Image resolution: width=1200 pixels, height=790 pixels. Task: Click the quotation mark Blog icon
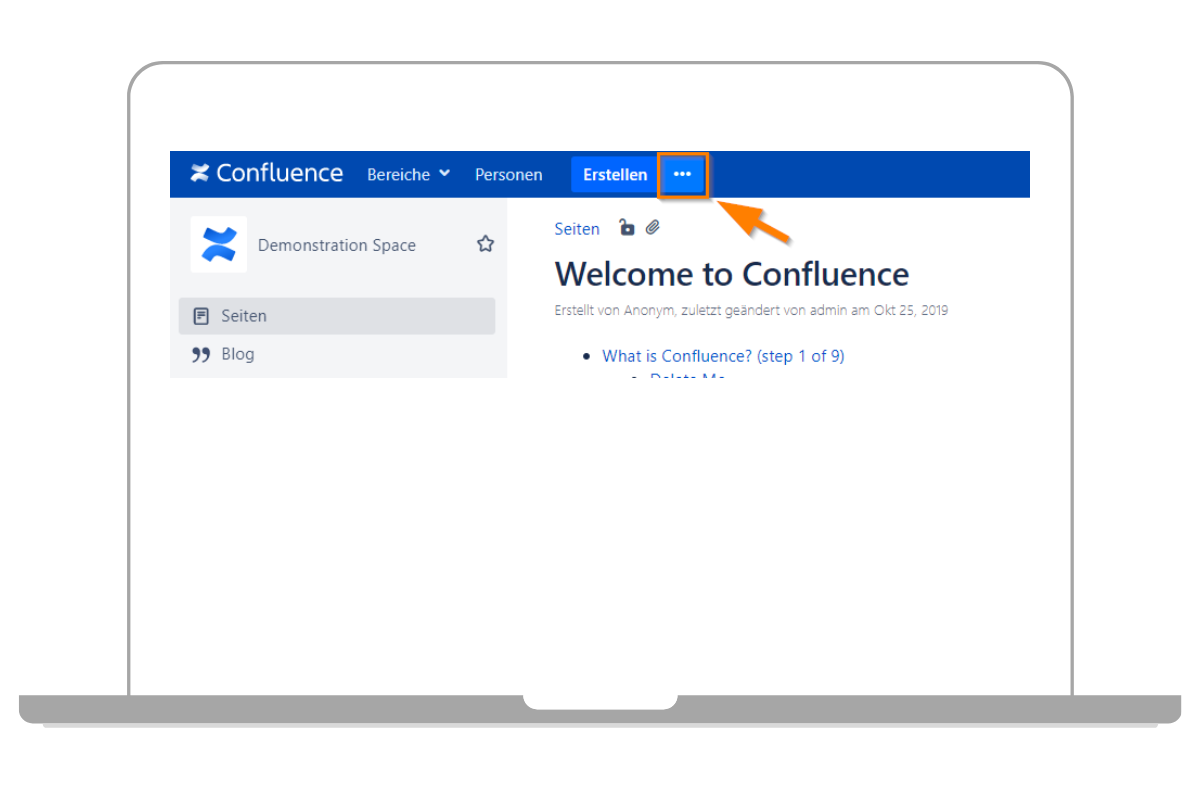tap(201, 354)
